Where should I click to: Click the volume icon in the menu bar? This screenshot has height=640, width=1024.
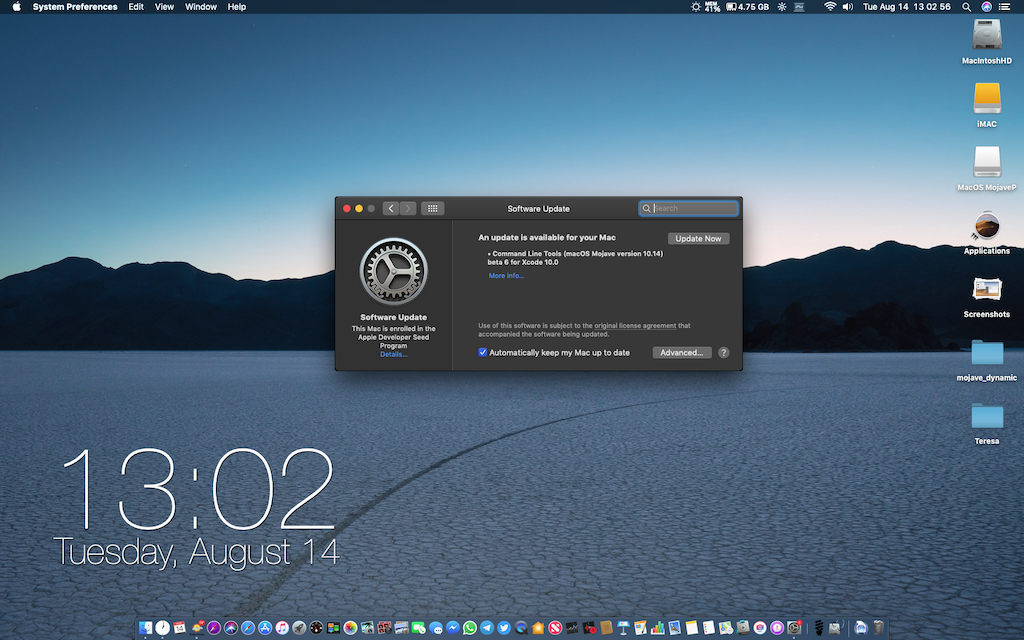[x=848, y=7]
